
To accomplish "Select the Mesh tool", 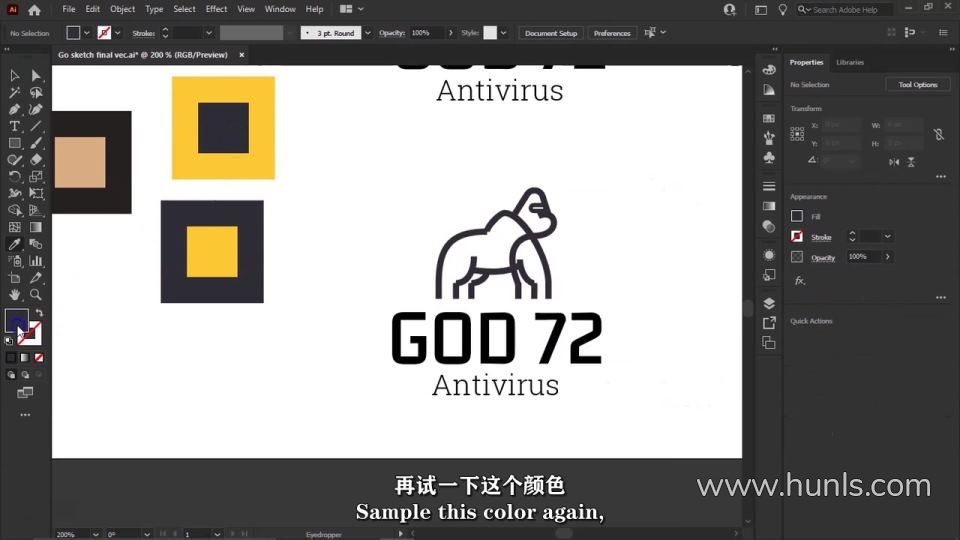I will point(15,227).
